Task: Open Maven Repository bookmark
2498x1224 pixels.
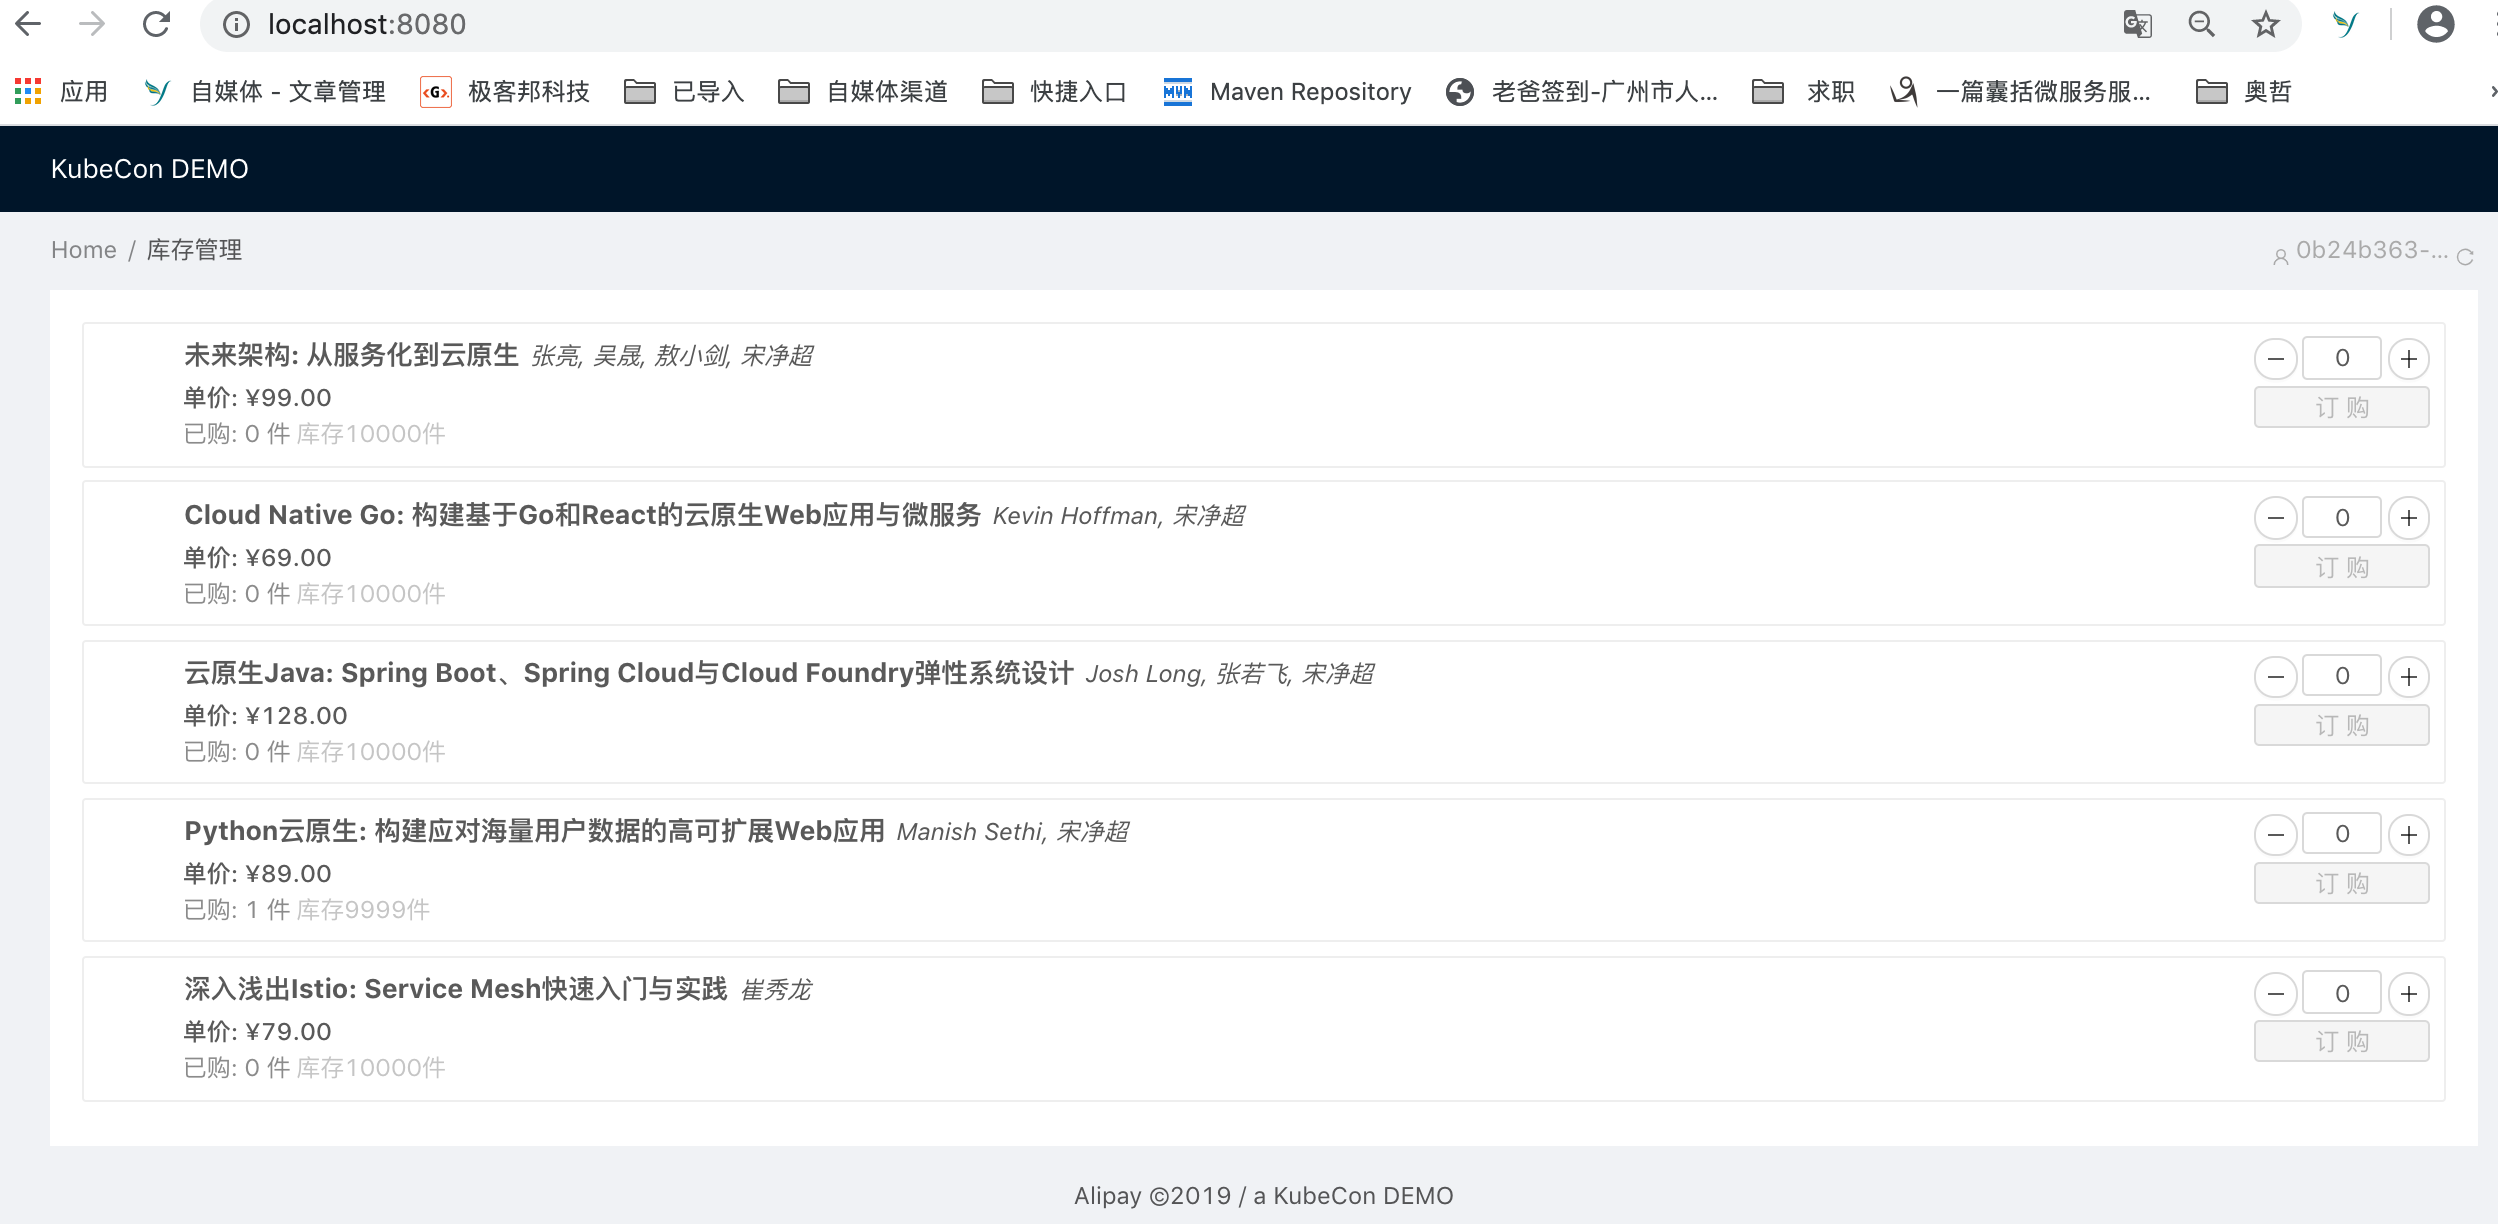Action: [1288, 92]
